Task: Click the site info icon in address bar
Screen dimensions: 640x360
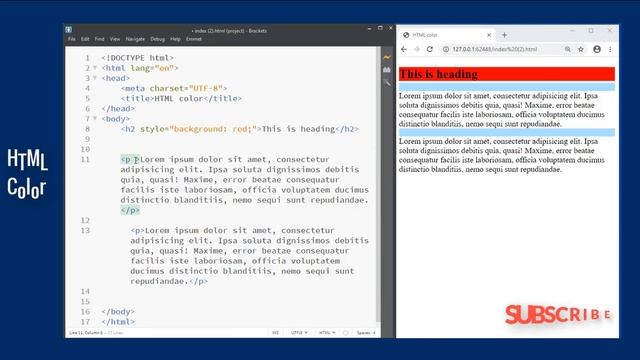Action: tap(446, 49)
